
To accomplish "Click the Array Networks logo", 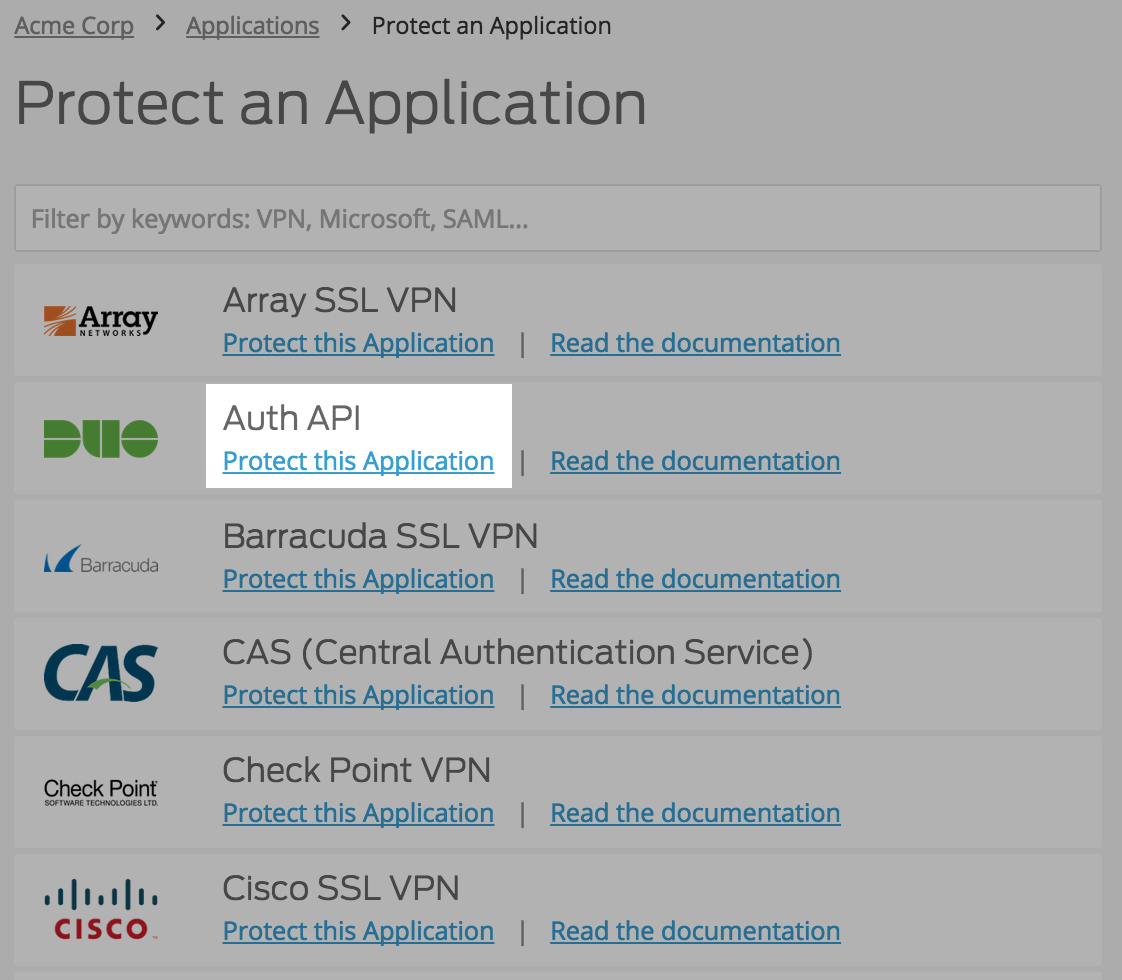I will coord(101,320).
